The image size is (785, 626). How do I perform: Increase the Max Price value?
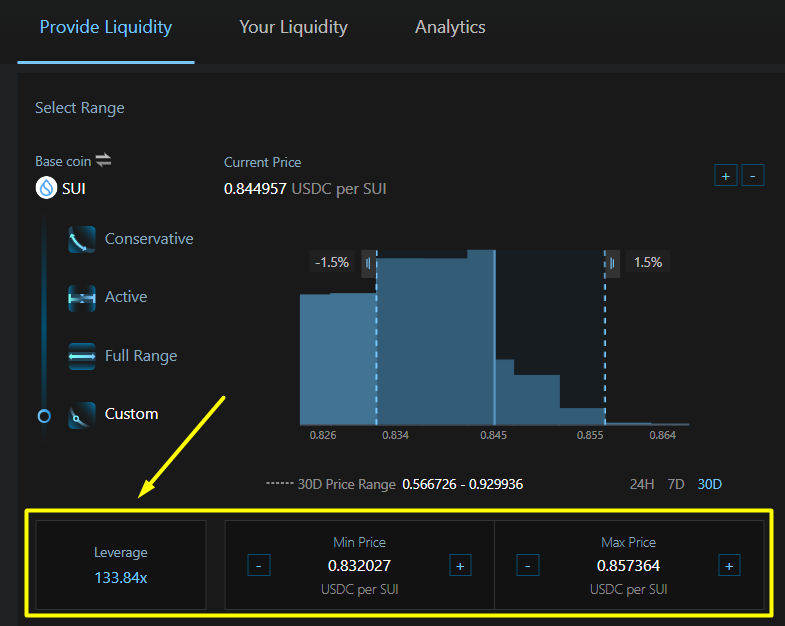pos(729,566)
